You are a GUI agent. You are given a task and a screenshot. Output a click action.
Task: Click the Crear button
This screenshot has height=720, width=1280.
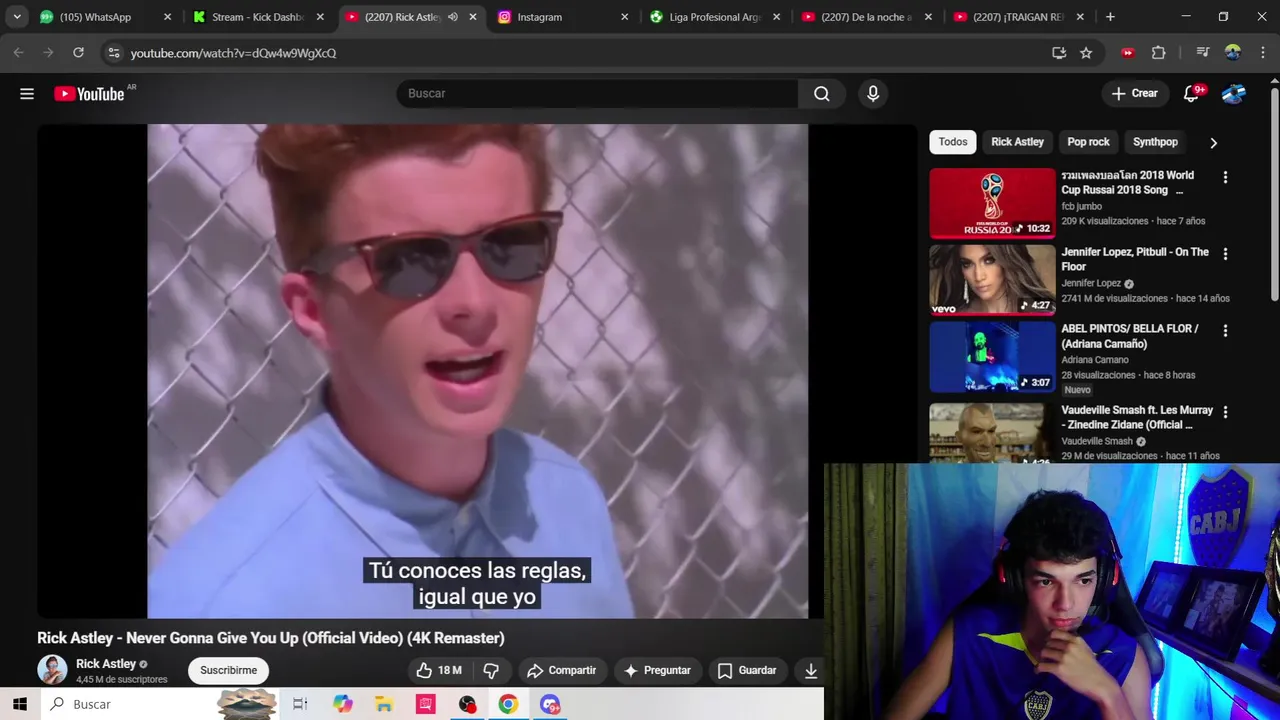[x=1134, y=94]
